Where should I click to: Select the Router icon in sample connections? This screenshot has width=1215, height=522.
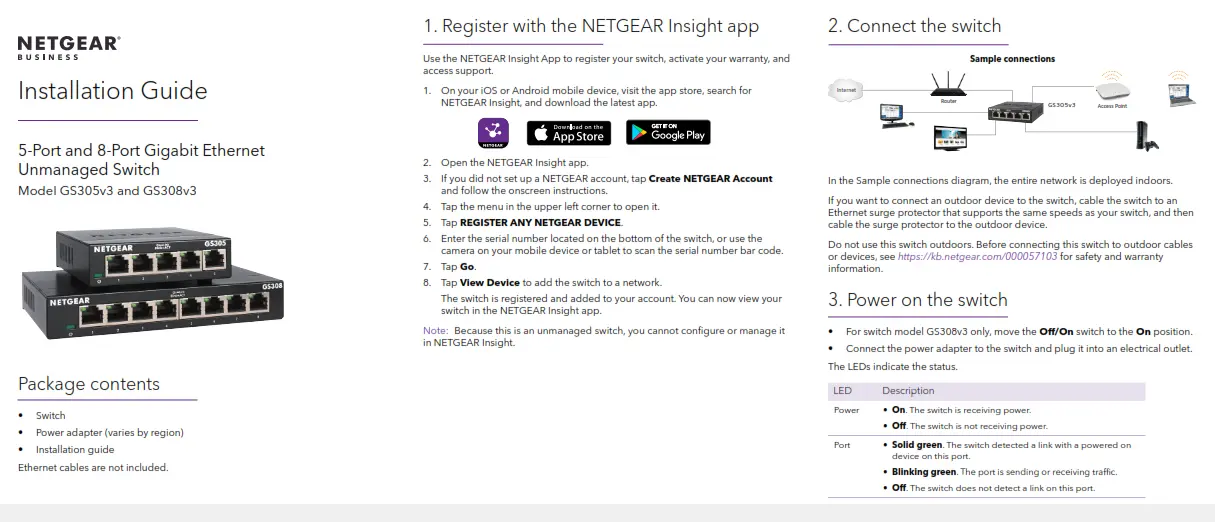click(948, 87)
